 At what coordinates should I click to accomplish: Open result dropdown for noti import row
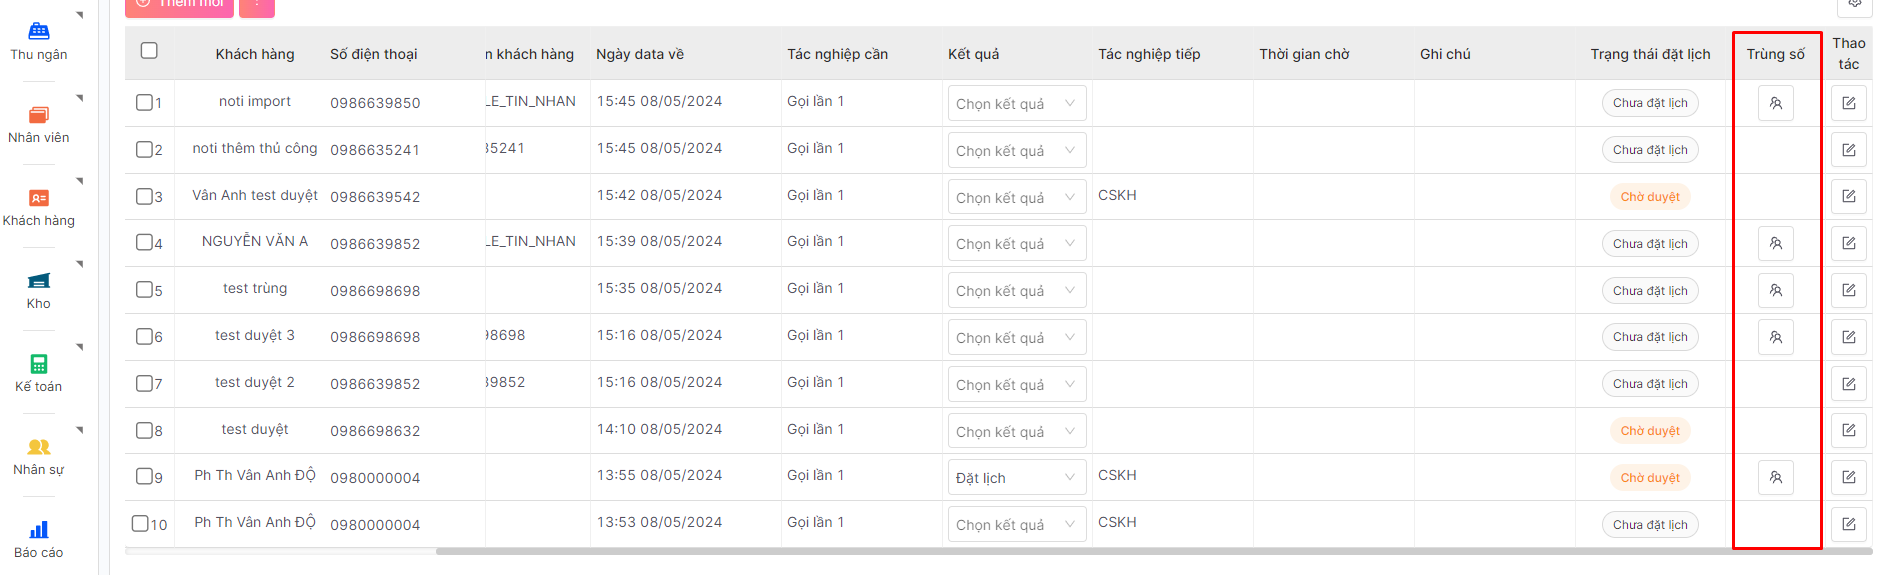click(x=1016, y=104)
